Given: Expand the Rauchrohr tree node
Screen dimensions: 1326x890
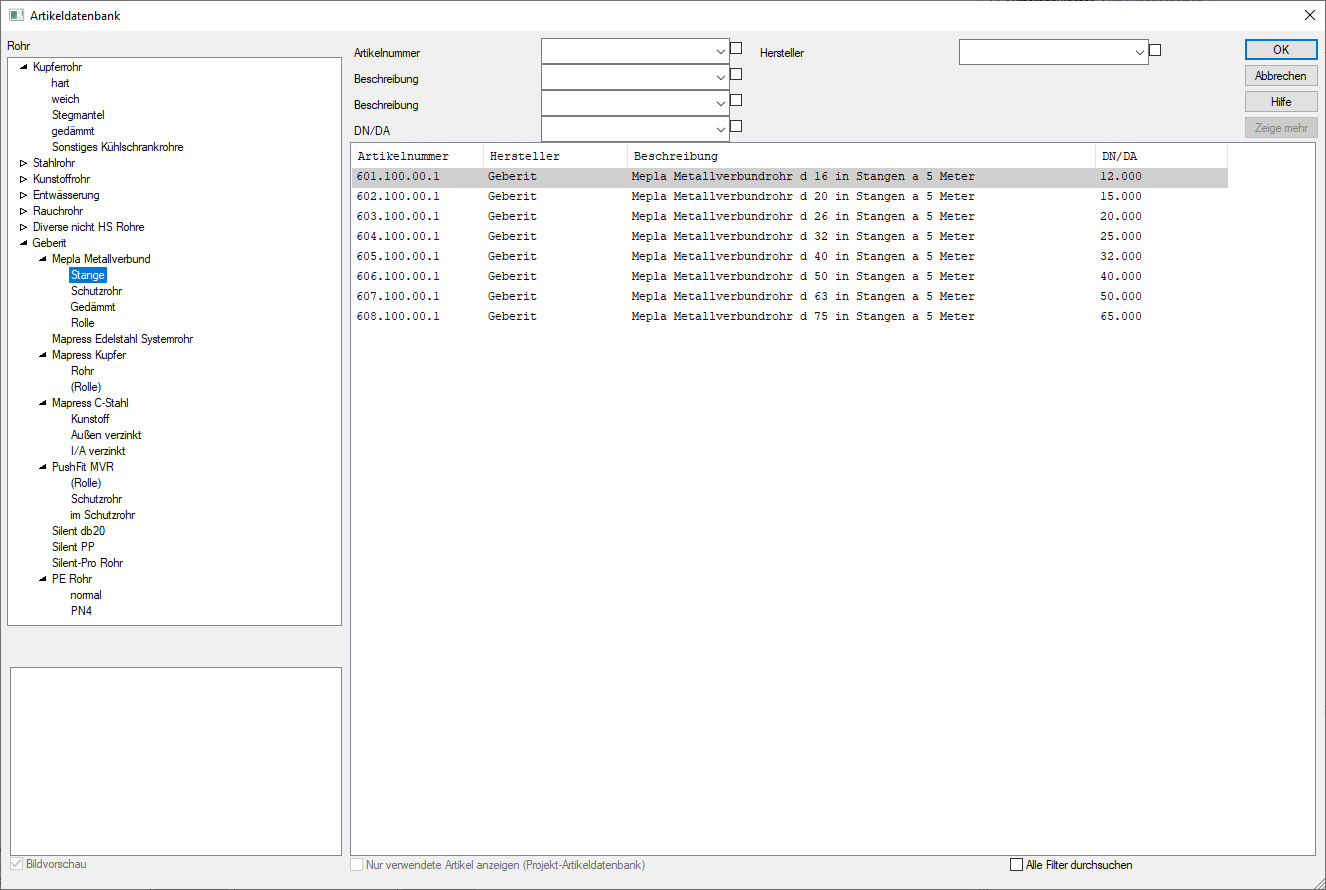Looking at the screenshot, I should tap(24, 211).
